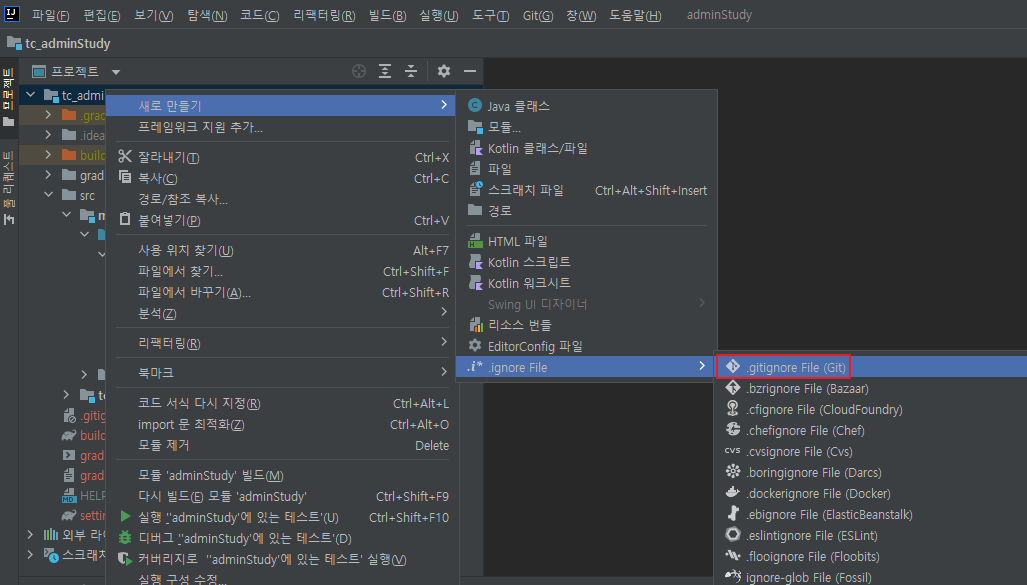Click the .dockerignore Docker whale icon
Image resolution: width=1027 pixels, height=585 pixels.
pos(733,493)
